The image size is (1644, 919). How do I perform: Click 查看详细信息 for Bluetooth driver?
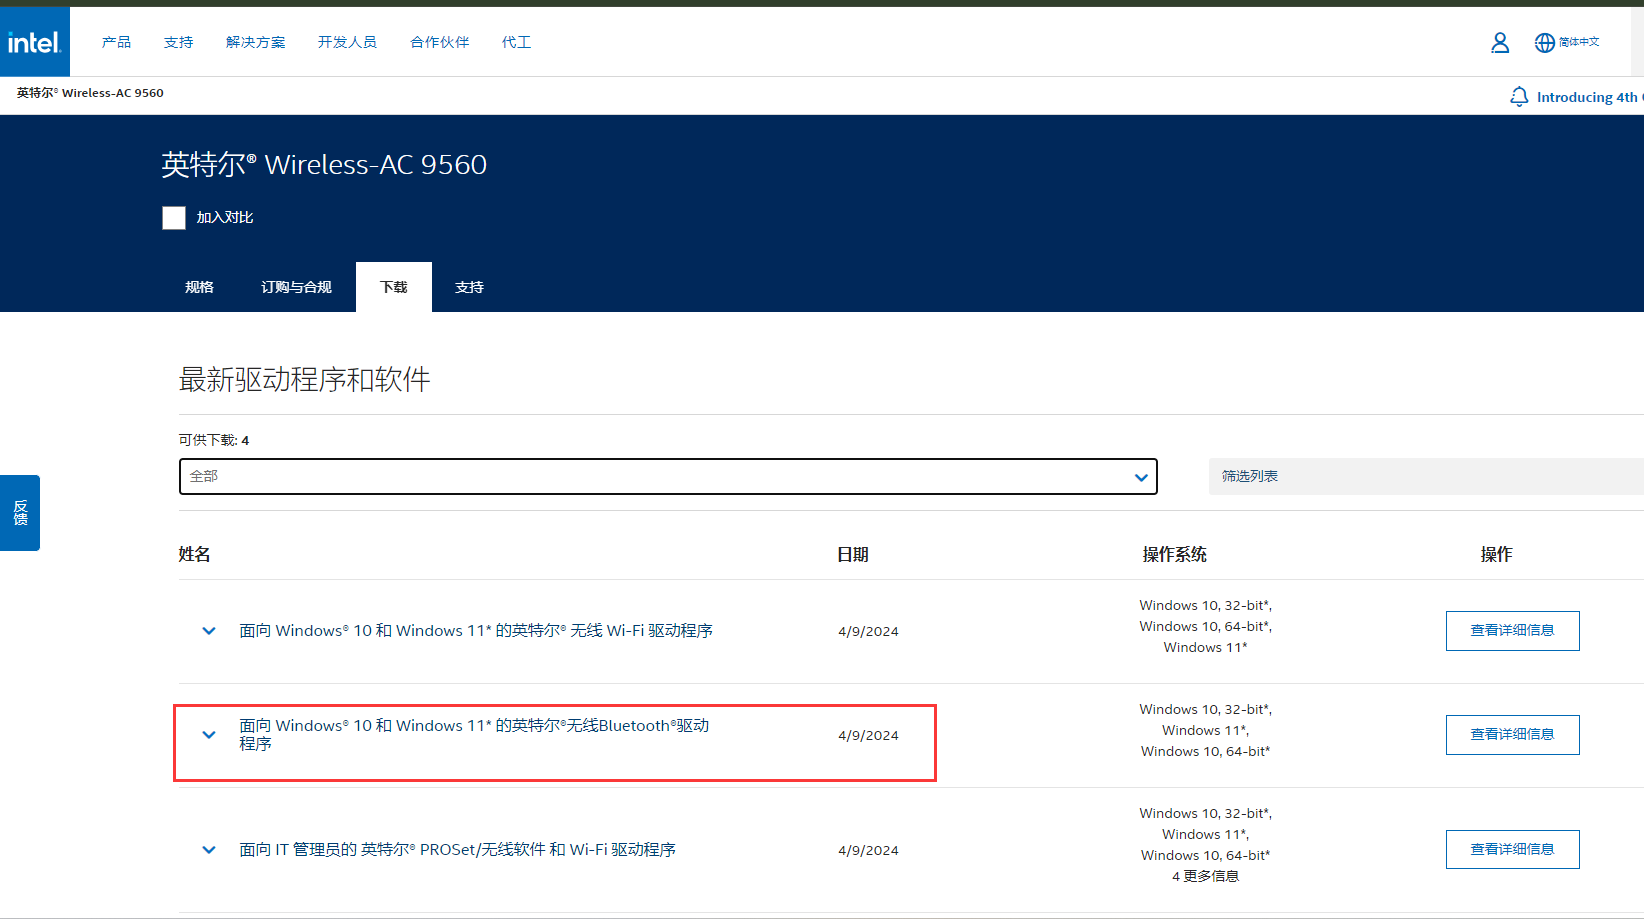(x=1512, y=735)
